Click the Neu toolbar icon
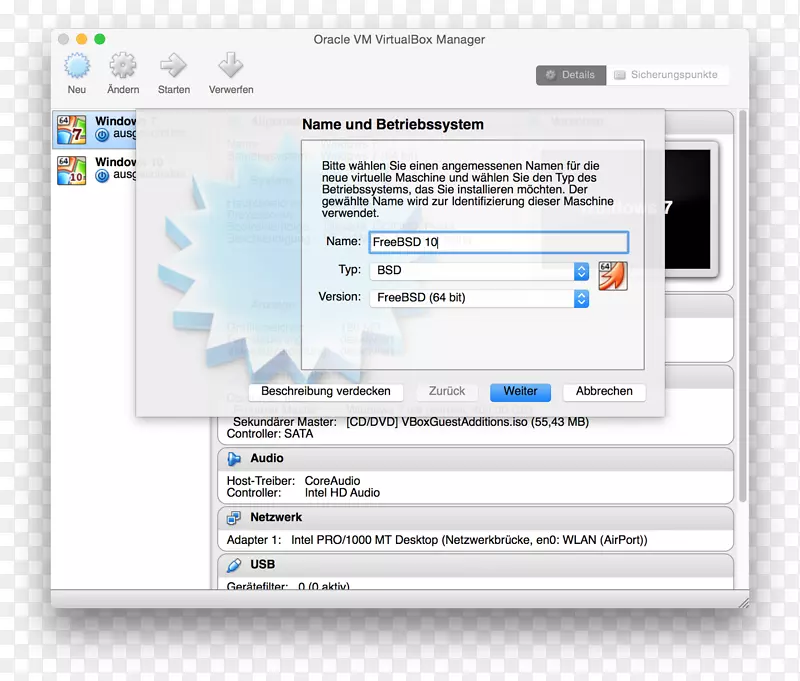 [77, 66]
